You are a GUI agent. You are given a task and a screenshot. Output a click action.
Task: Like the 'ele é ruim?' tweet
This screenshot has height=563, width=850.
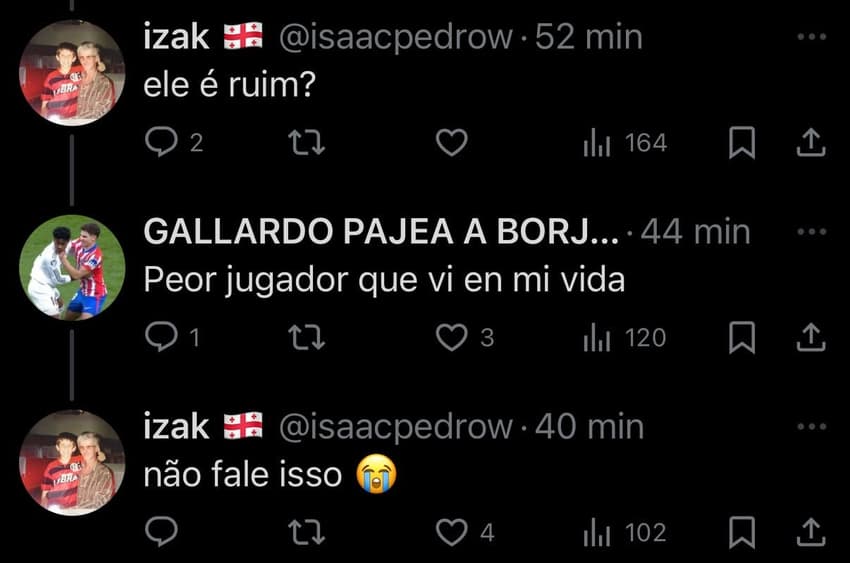click(x=452, y=143)
